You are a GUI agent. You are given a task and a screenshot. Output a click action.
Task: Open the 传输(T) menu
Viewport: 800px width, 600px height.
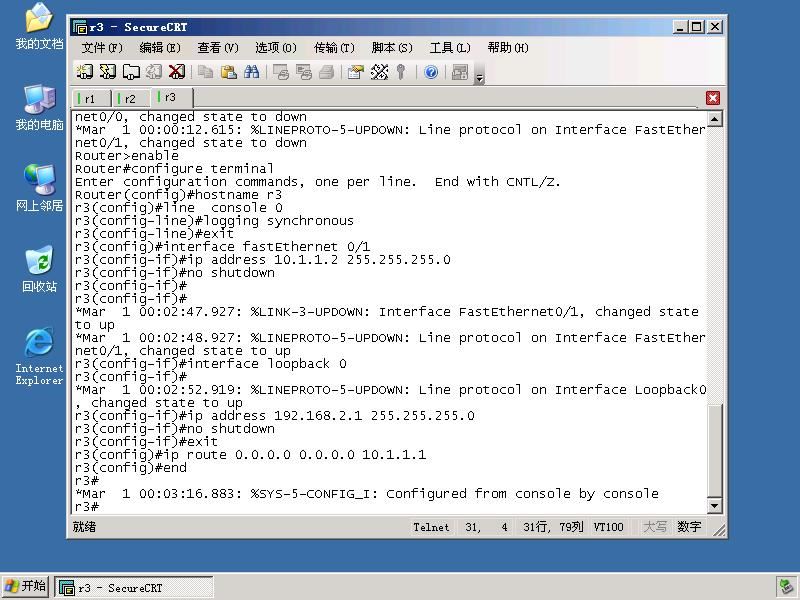(334, 48)
